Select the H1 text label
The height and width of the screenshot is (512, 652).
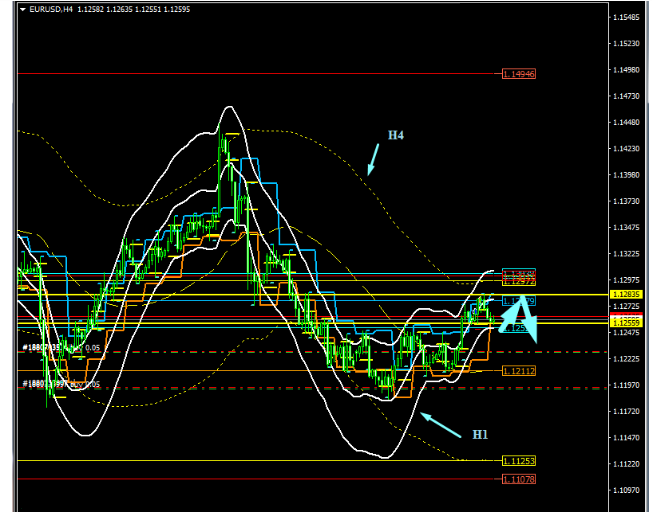click(480, 435)
